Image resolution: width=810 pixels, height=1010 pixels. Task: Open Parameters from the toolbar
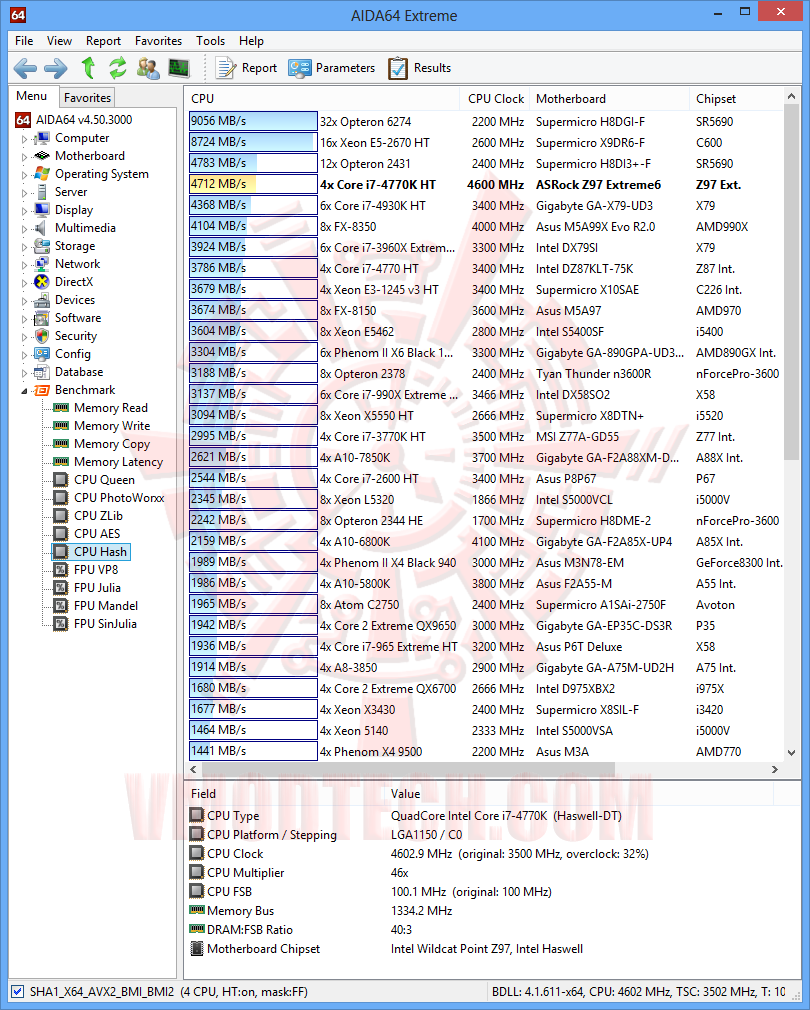point(331,68)
